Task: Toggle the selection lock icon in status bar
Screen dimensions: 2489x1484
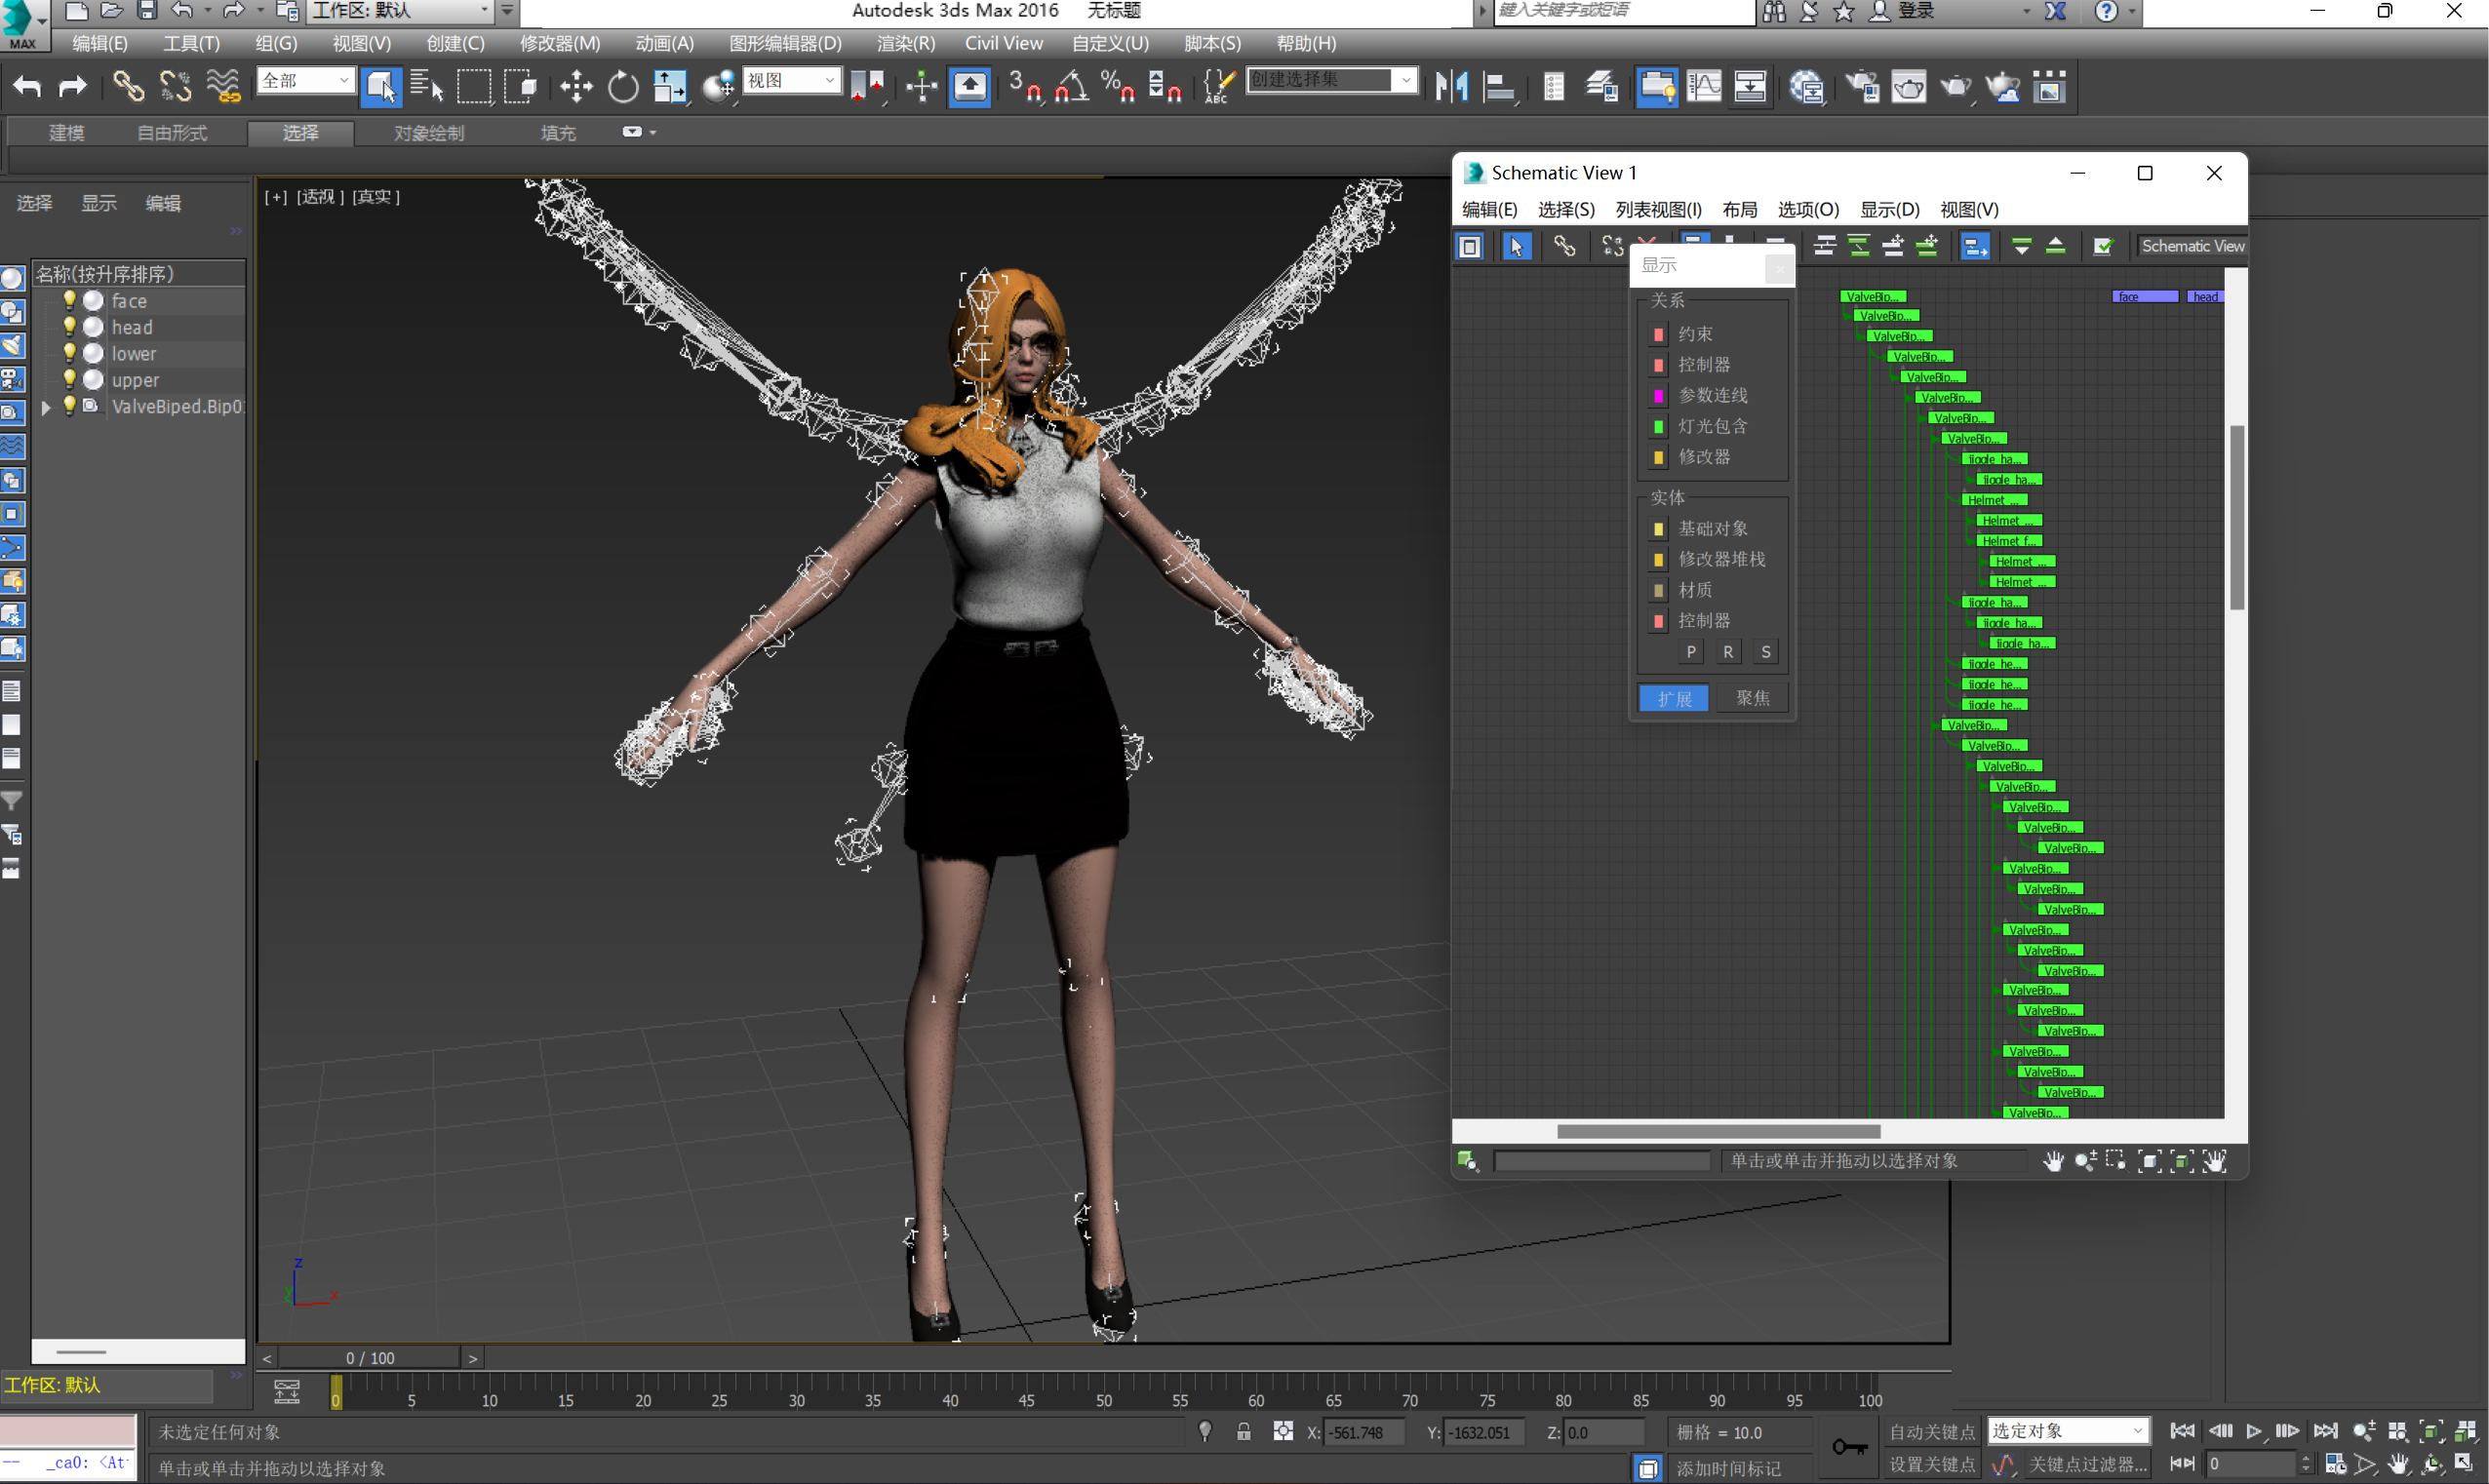Action: pos(1243,1432)
